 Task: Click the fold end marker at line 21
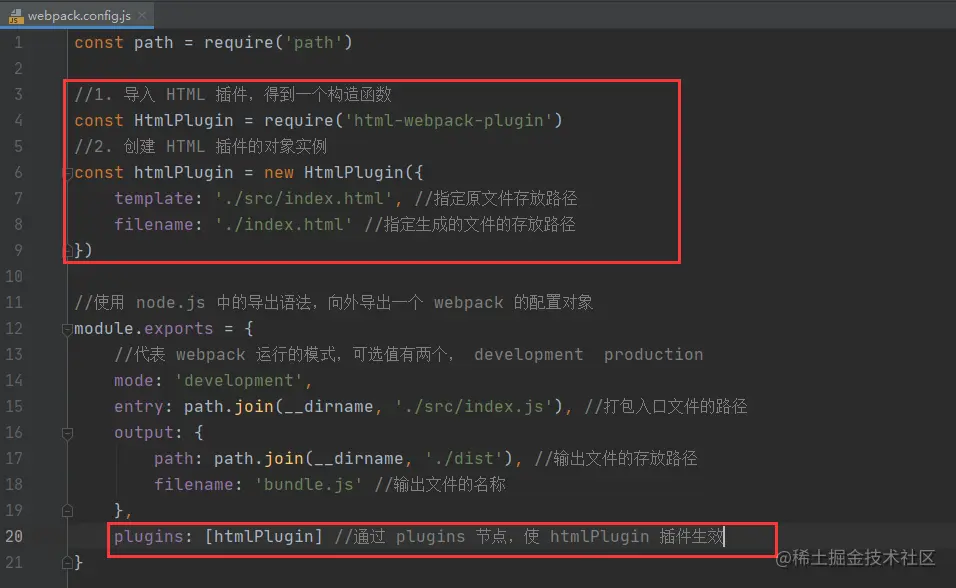[x=68, y=562]
